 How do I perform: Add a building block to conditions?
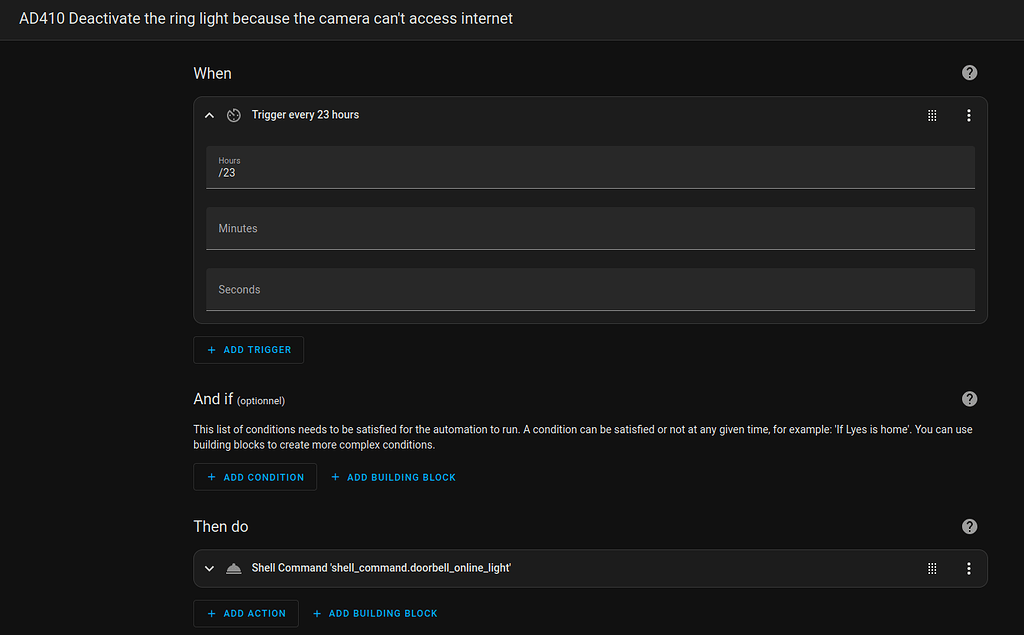(x=393, y=477)
